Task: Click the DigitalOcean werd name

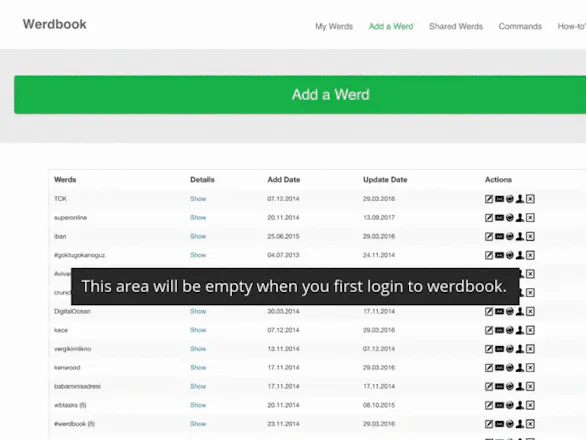Action: pos(72,311)
